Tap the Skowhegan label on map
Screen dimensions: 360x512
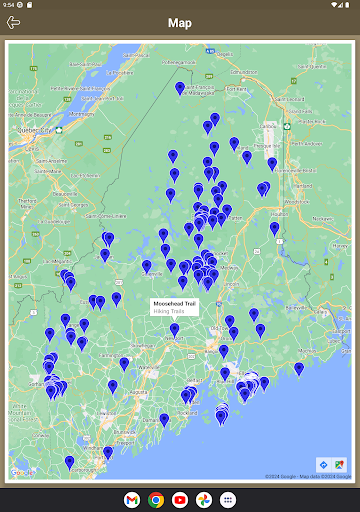[143, 346]
